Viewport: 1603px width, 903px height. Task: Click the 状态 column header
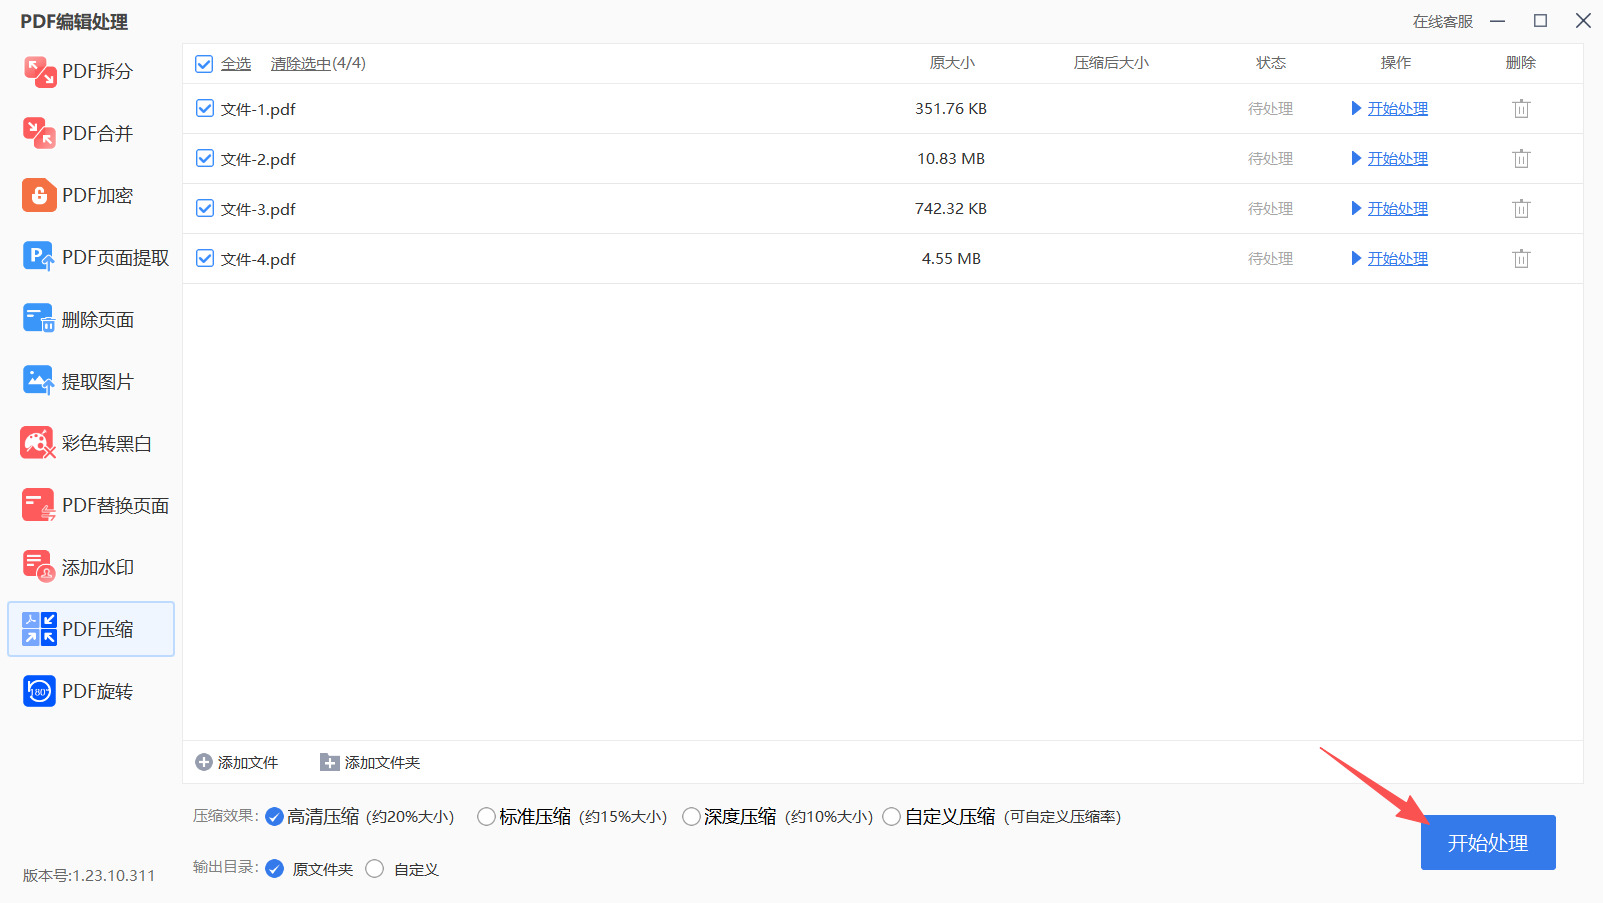[x=1271, y=63]
